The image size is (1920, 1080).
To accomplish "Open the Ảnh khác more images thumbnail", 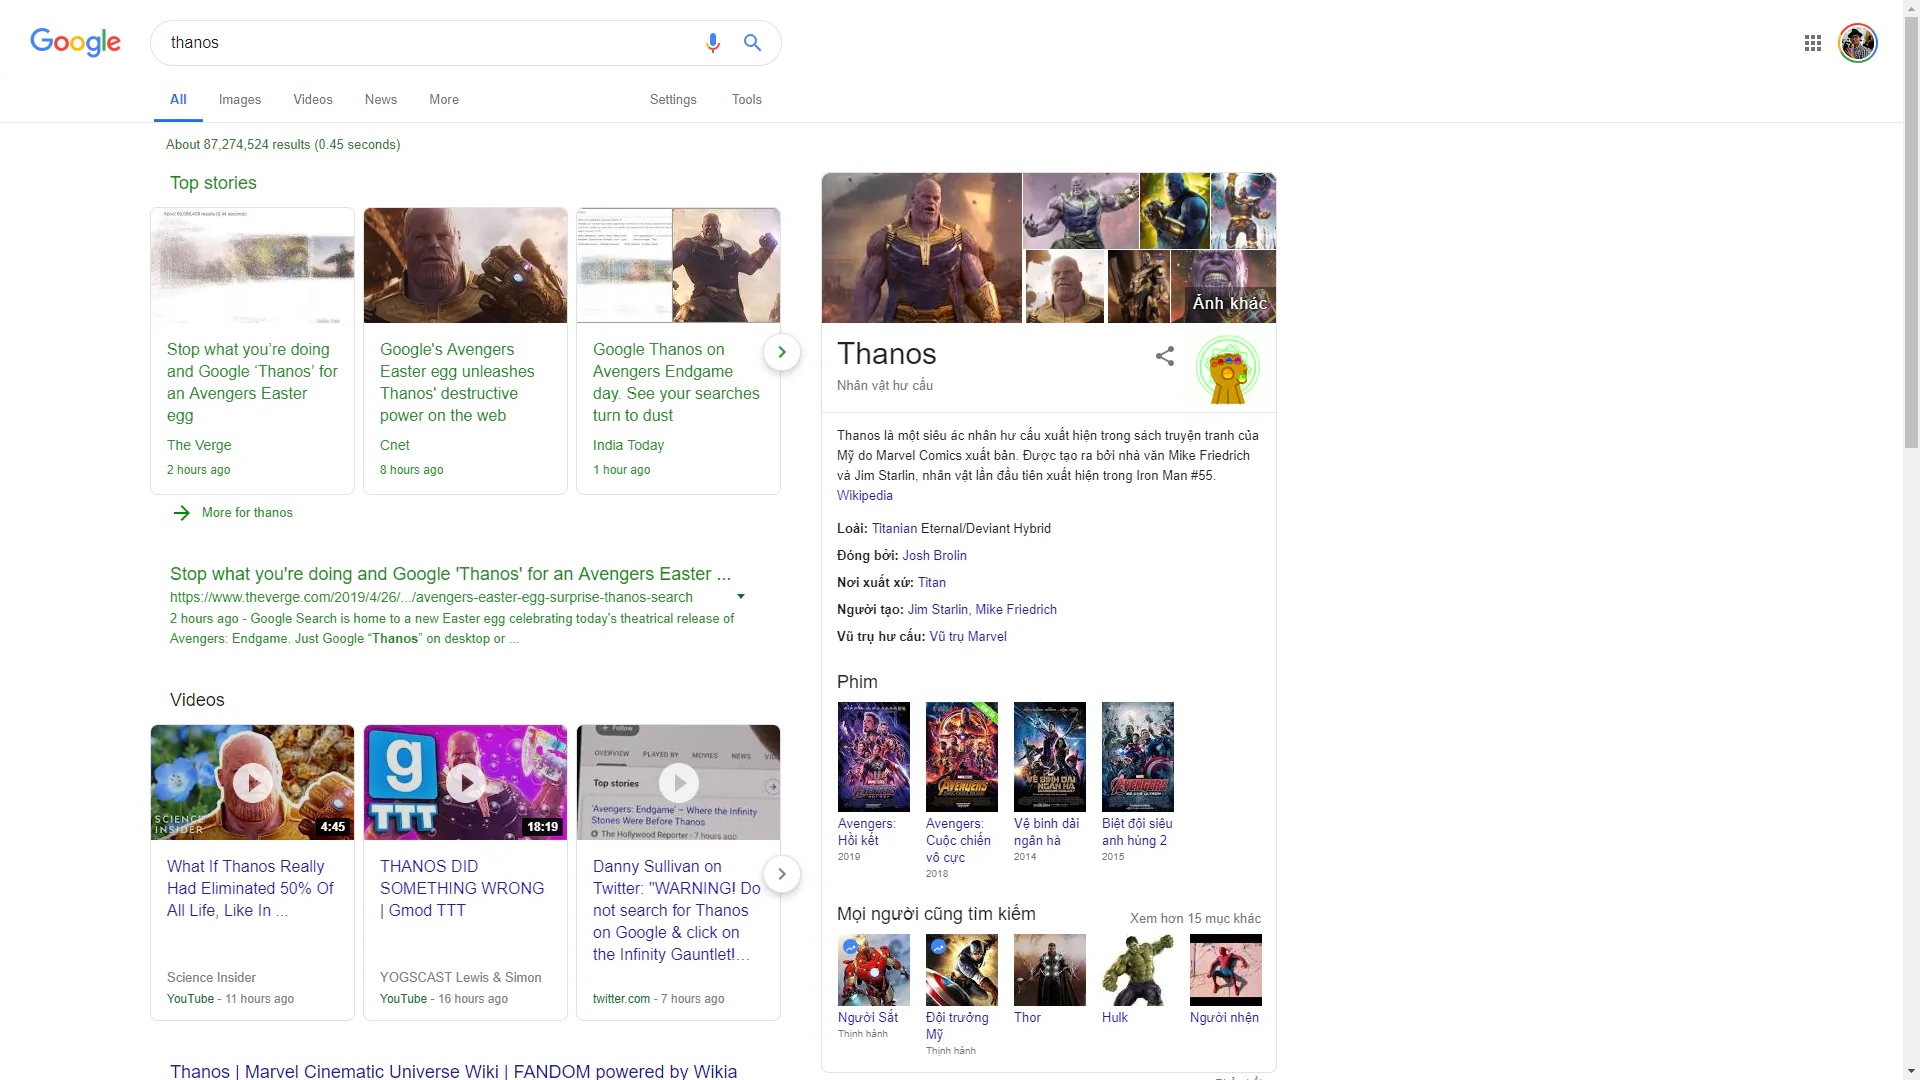I will [1223, 287].
